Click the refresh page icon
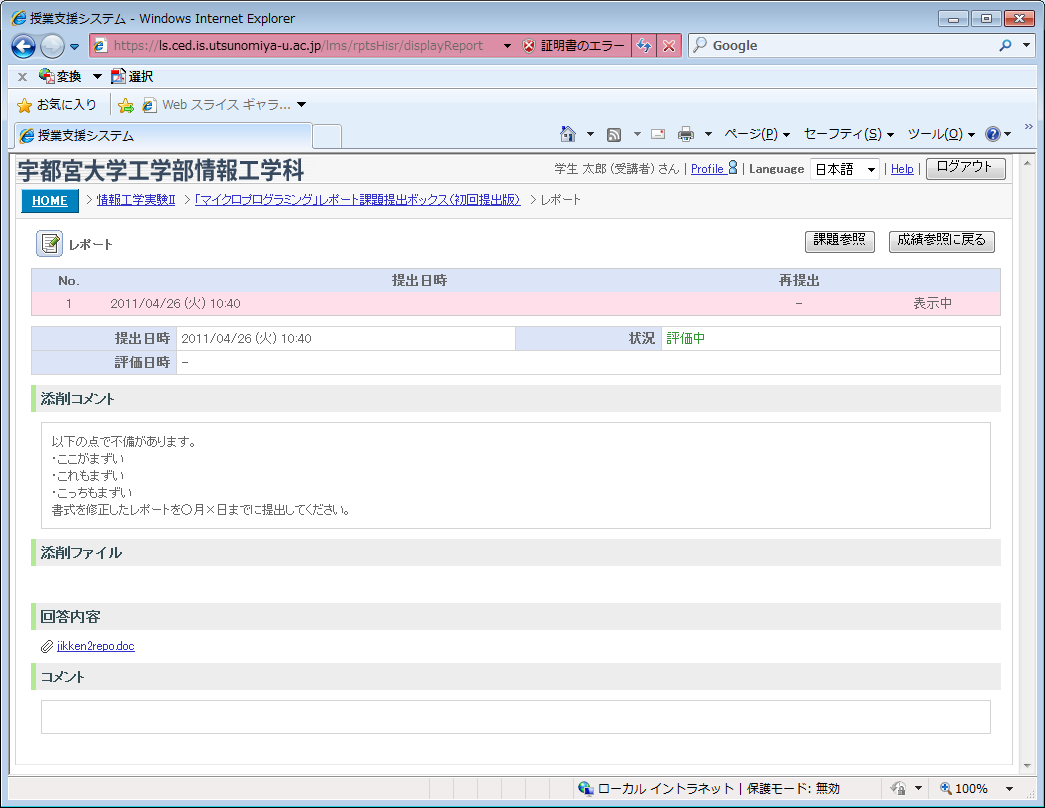Viewport: 1045px width, 808px height. (645, 46)
